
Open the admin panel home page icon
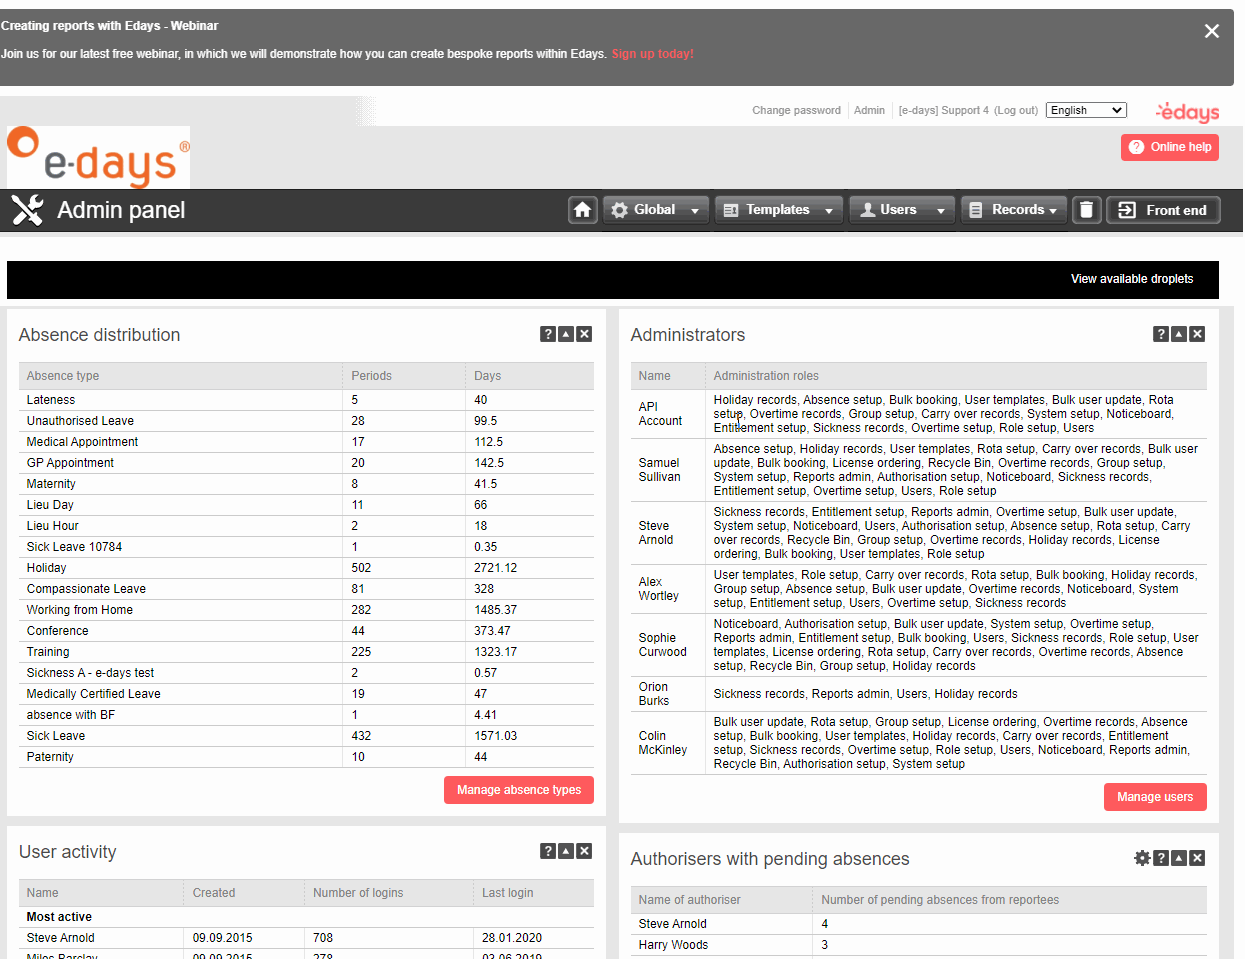(x=583, y=210)
